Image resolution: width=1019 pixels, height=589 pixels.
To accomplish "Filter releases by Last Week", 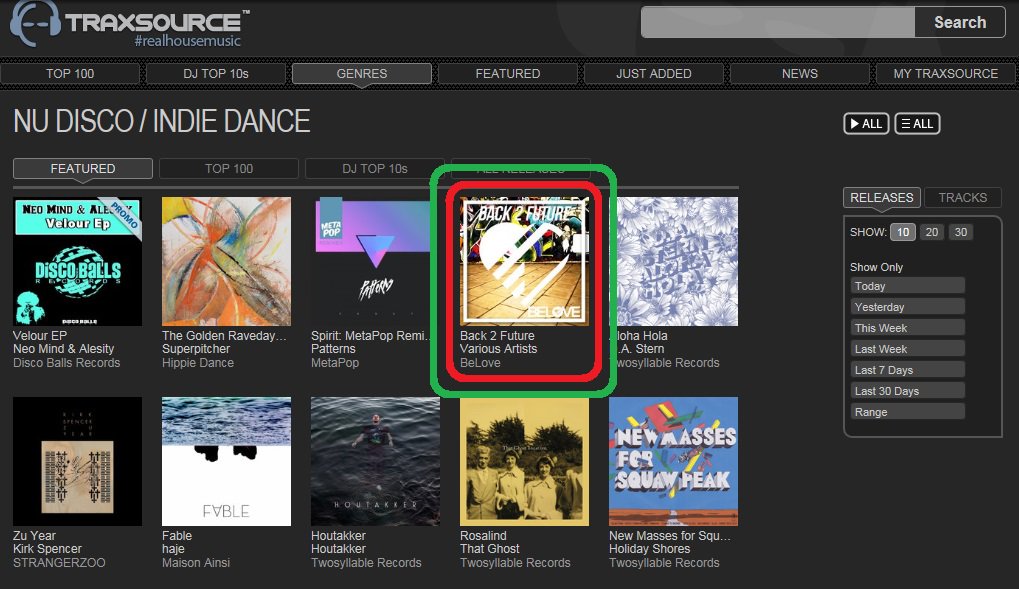I will point(907,349).
